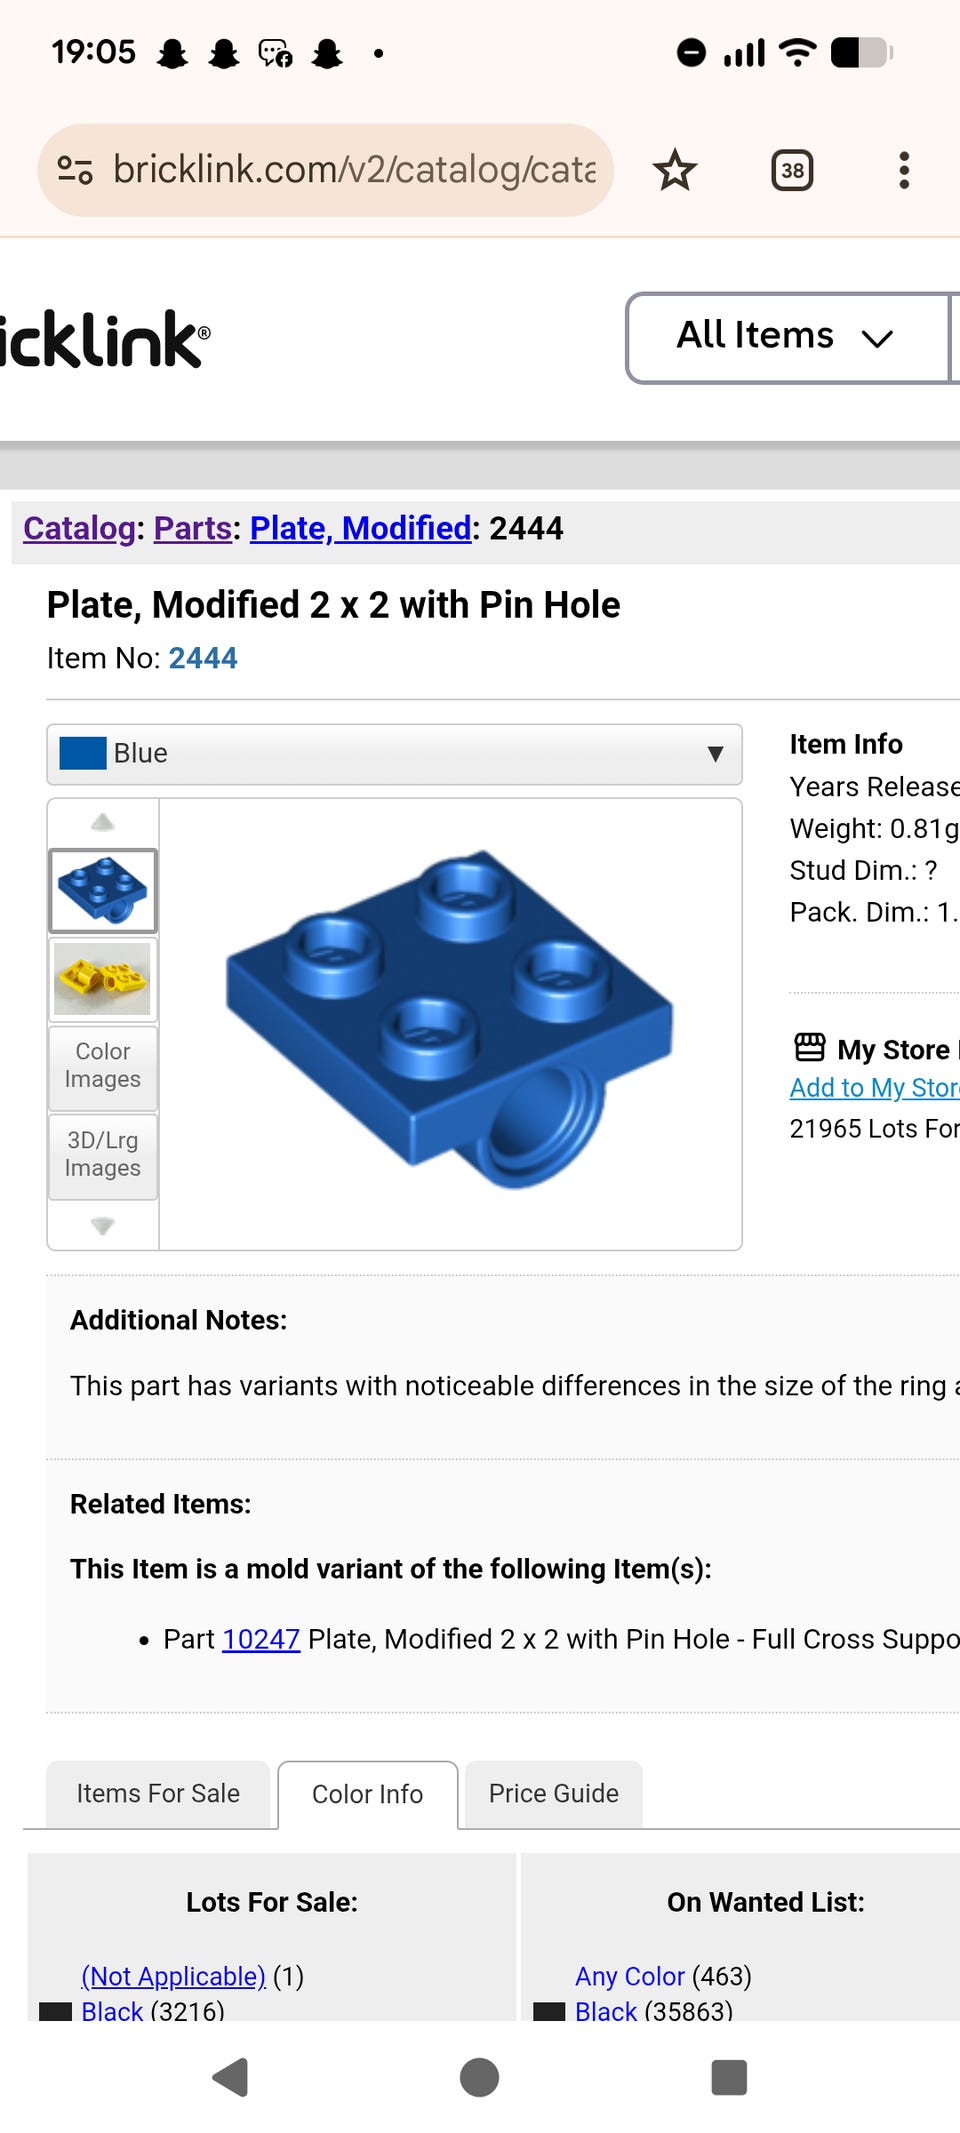This screenshot has height=2133, width=960.
Task: Open the 3D/Lrg Images button
Action: click(103, 1156)
